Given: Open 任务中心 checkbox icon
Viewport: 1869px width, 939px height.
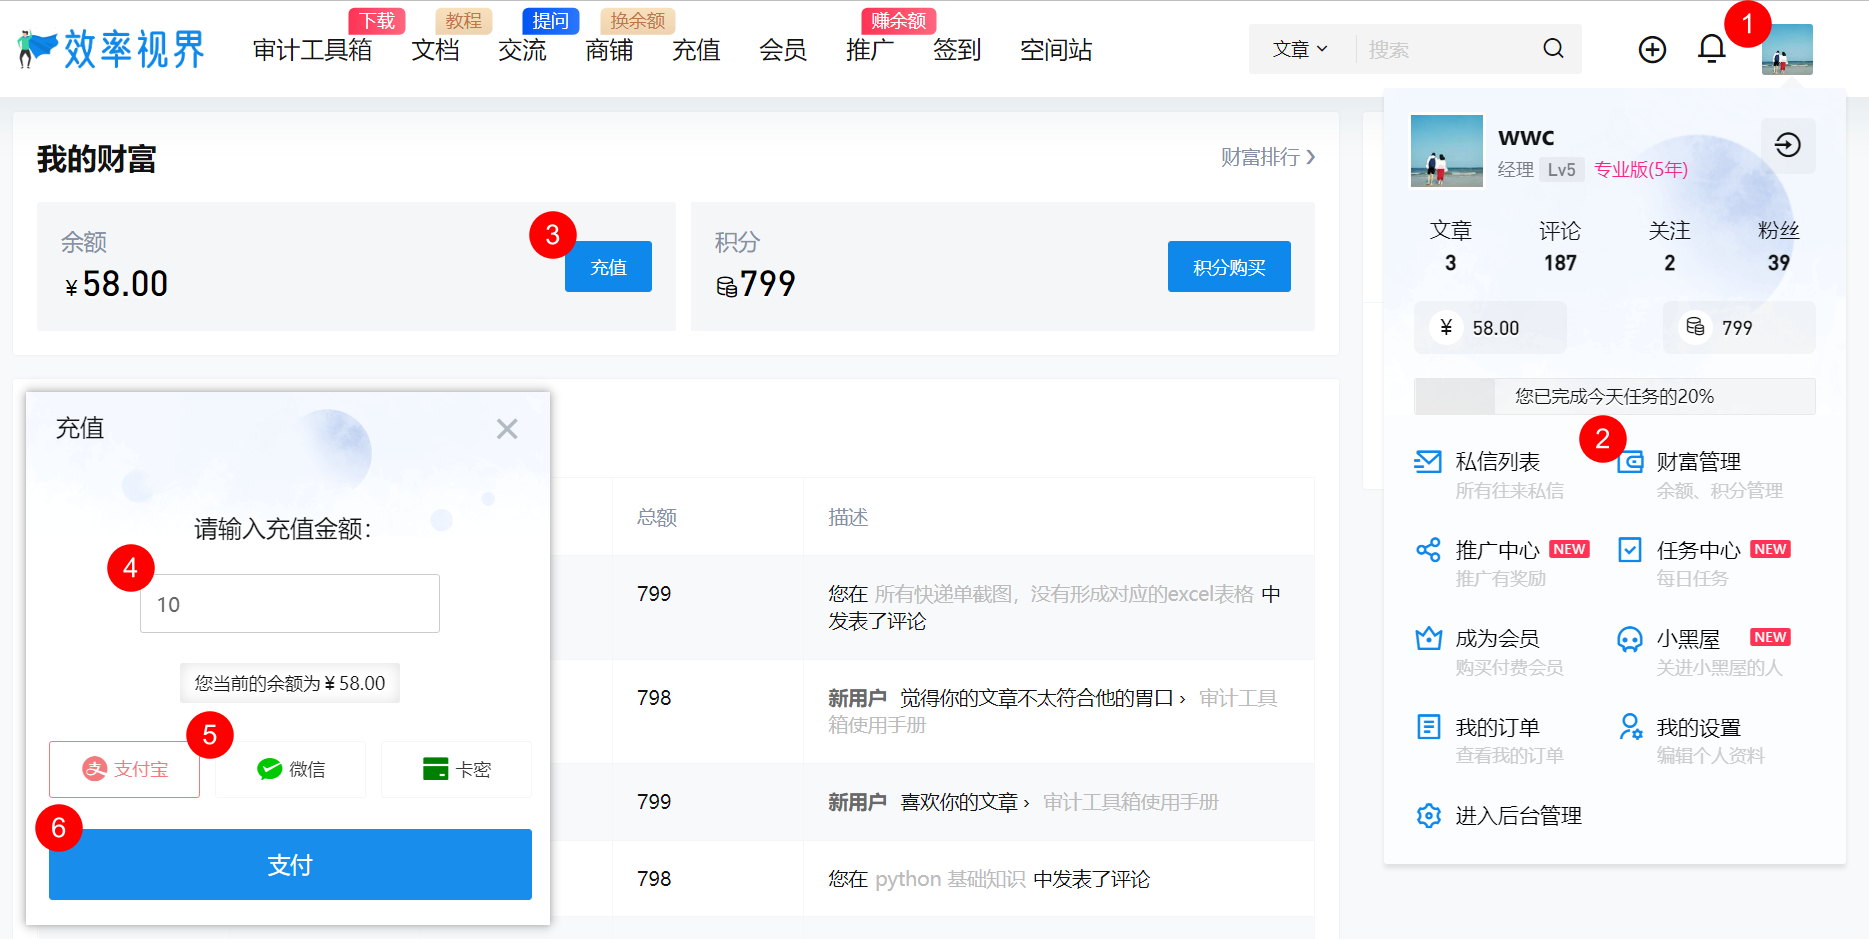Looking at the screenshot, I should tap(1630, 549).
